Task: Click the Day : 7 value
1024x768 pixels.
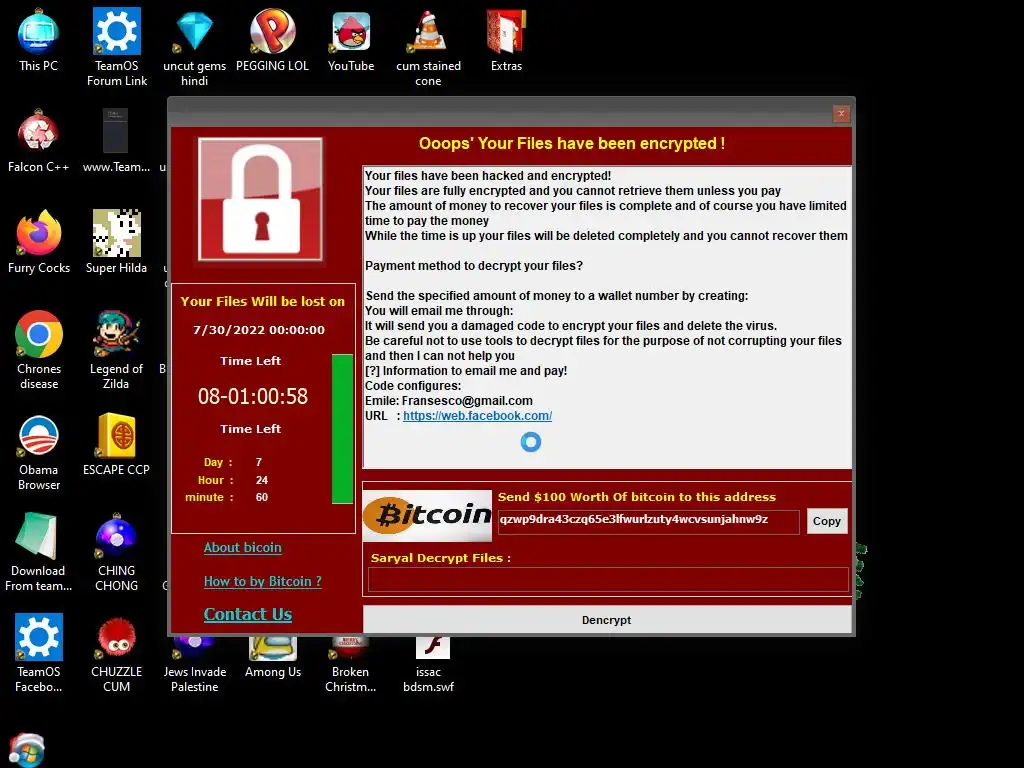Action: click(x=259, y=462)
